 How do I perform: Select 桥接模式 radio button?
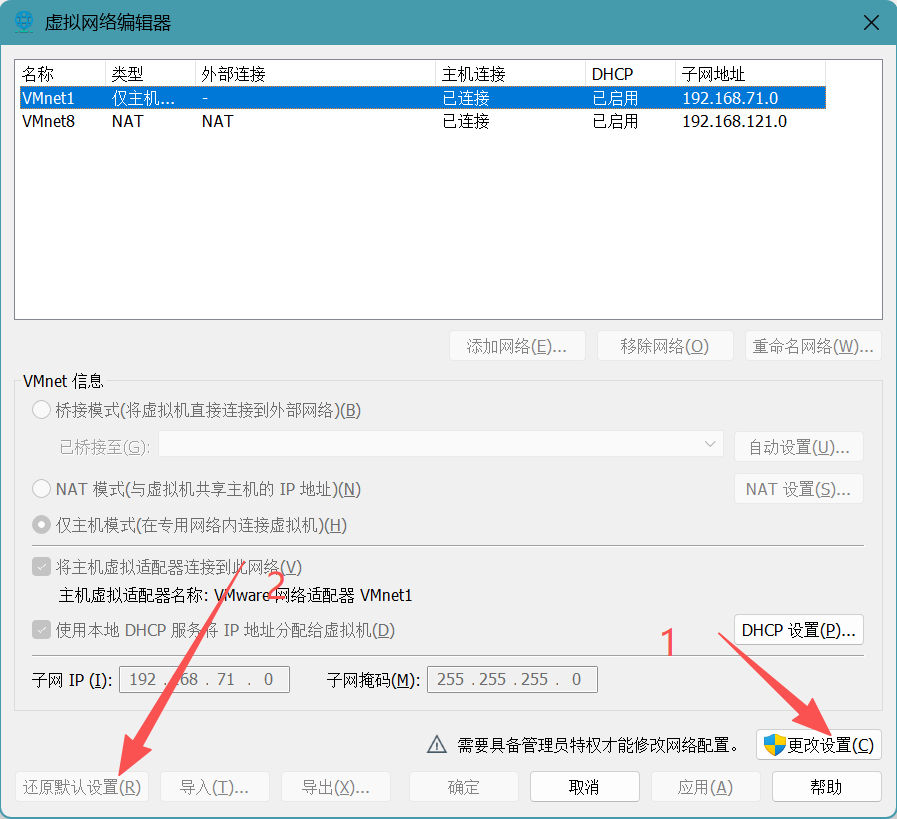coord(41,410)
